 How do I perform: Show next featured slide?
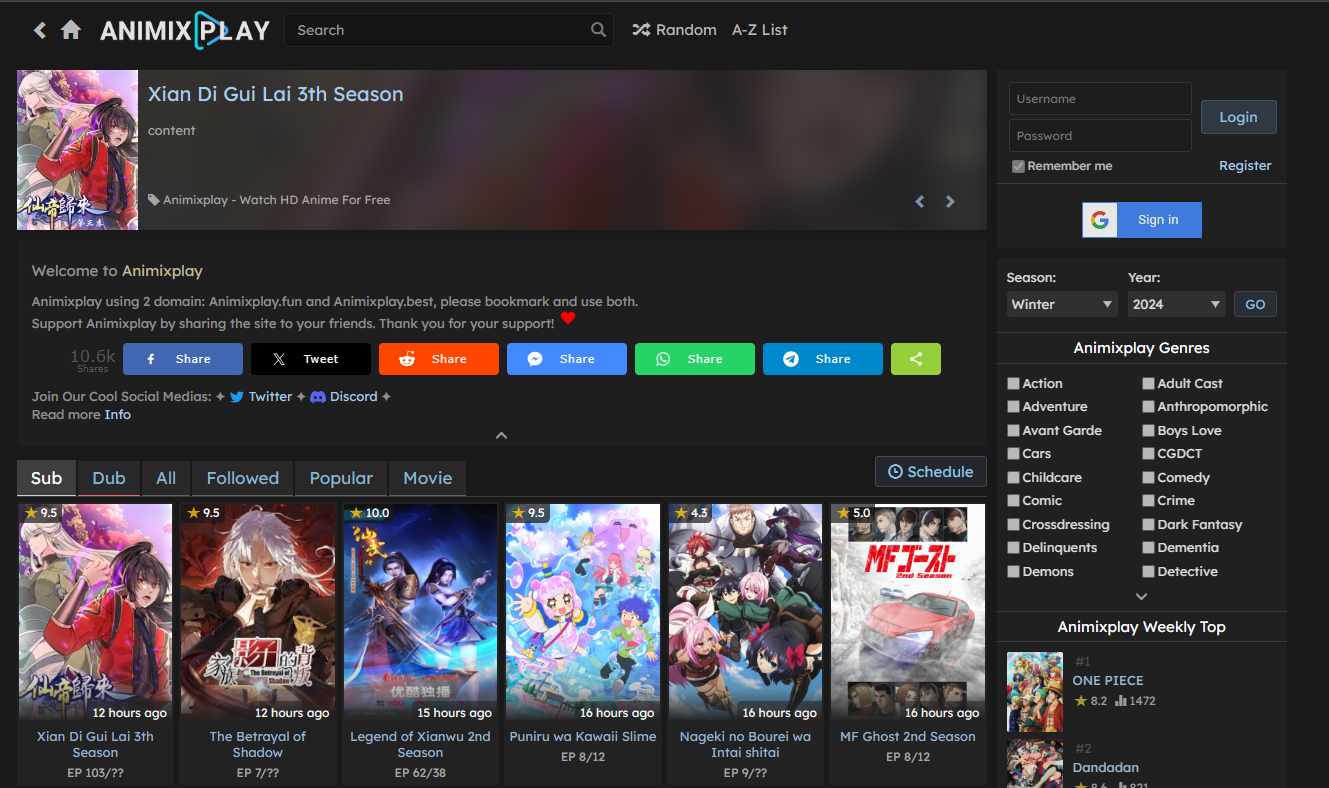[950, 201]
